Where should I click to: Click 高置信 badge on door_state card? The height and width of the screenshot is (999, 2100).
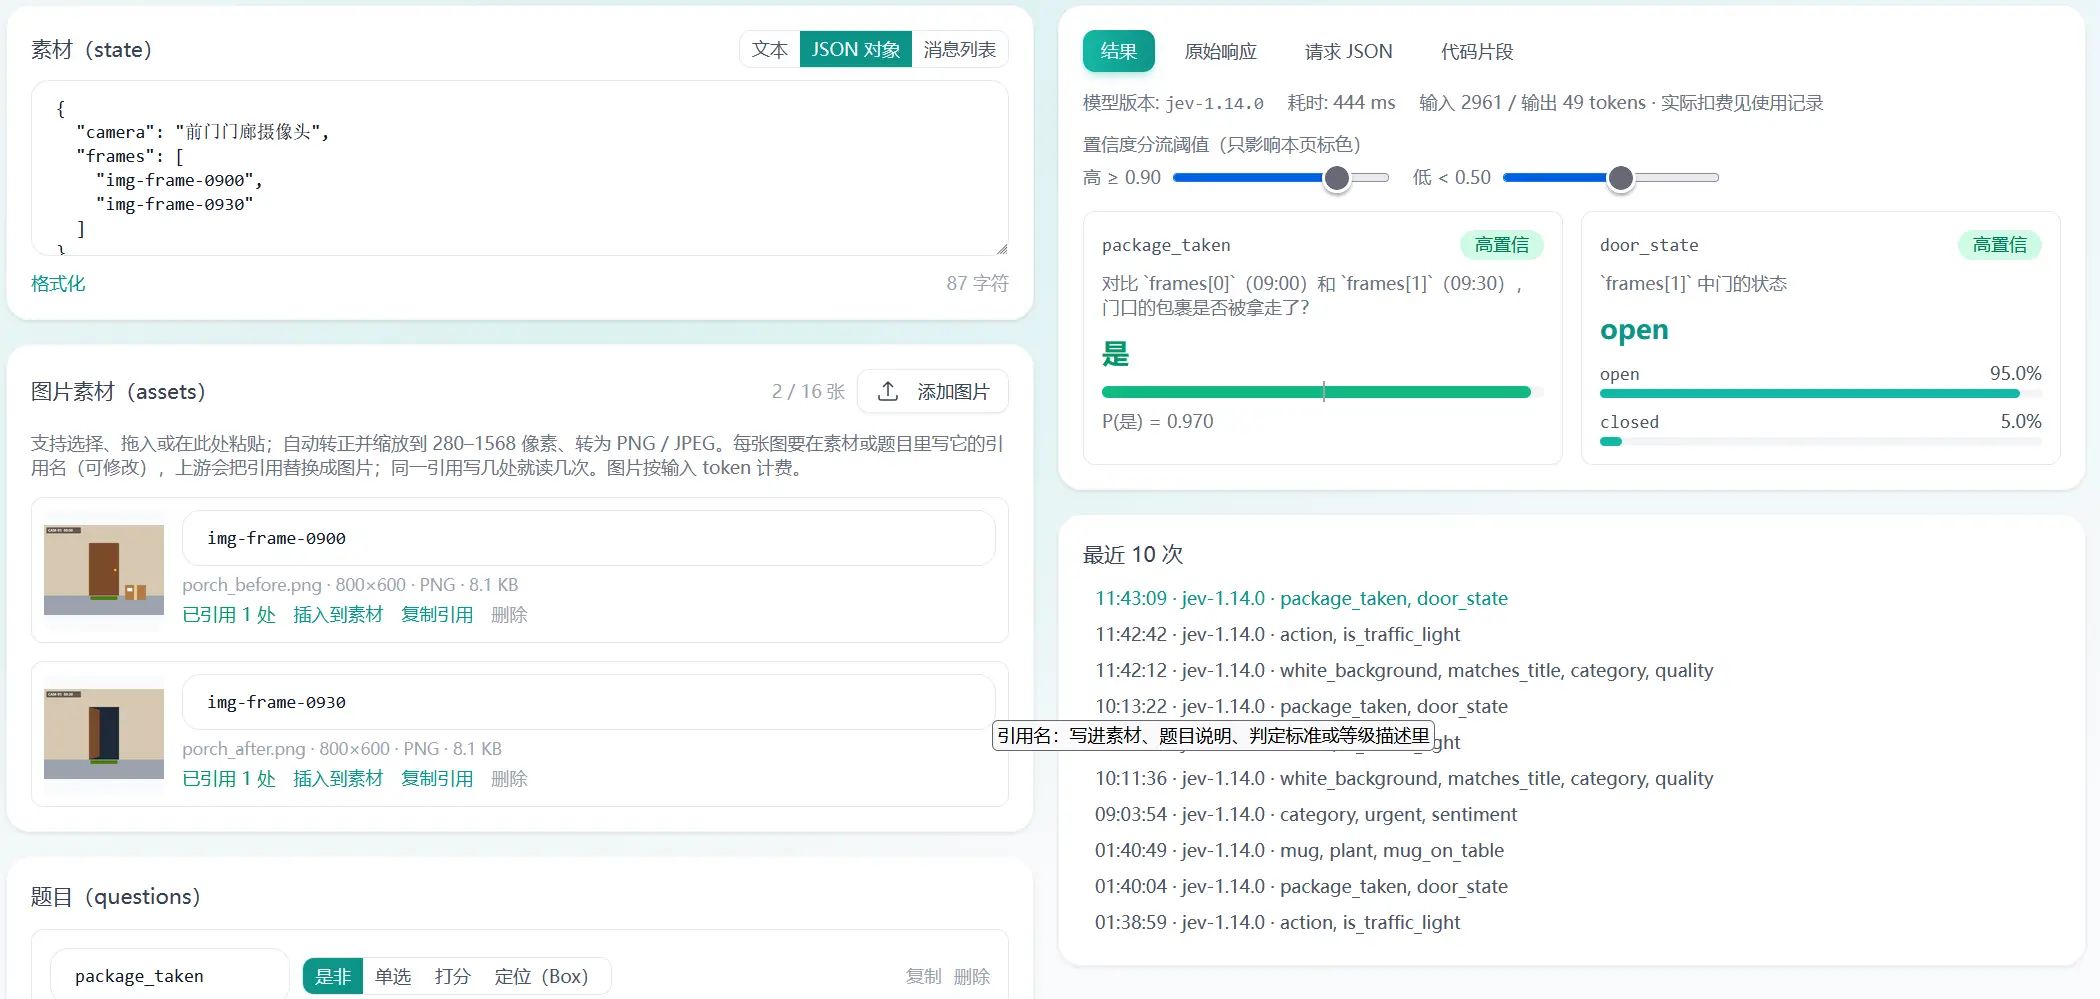click(x=2000, y=245)
